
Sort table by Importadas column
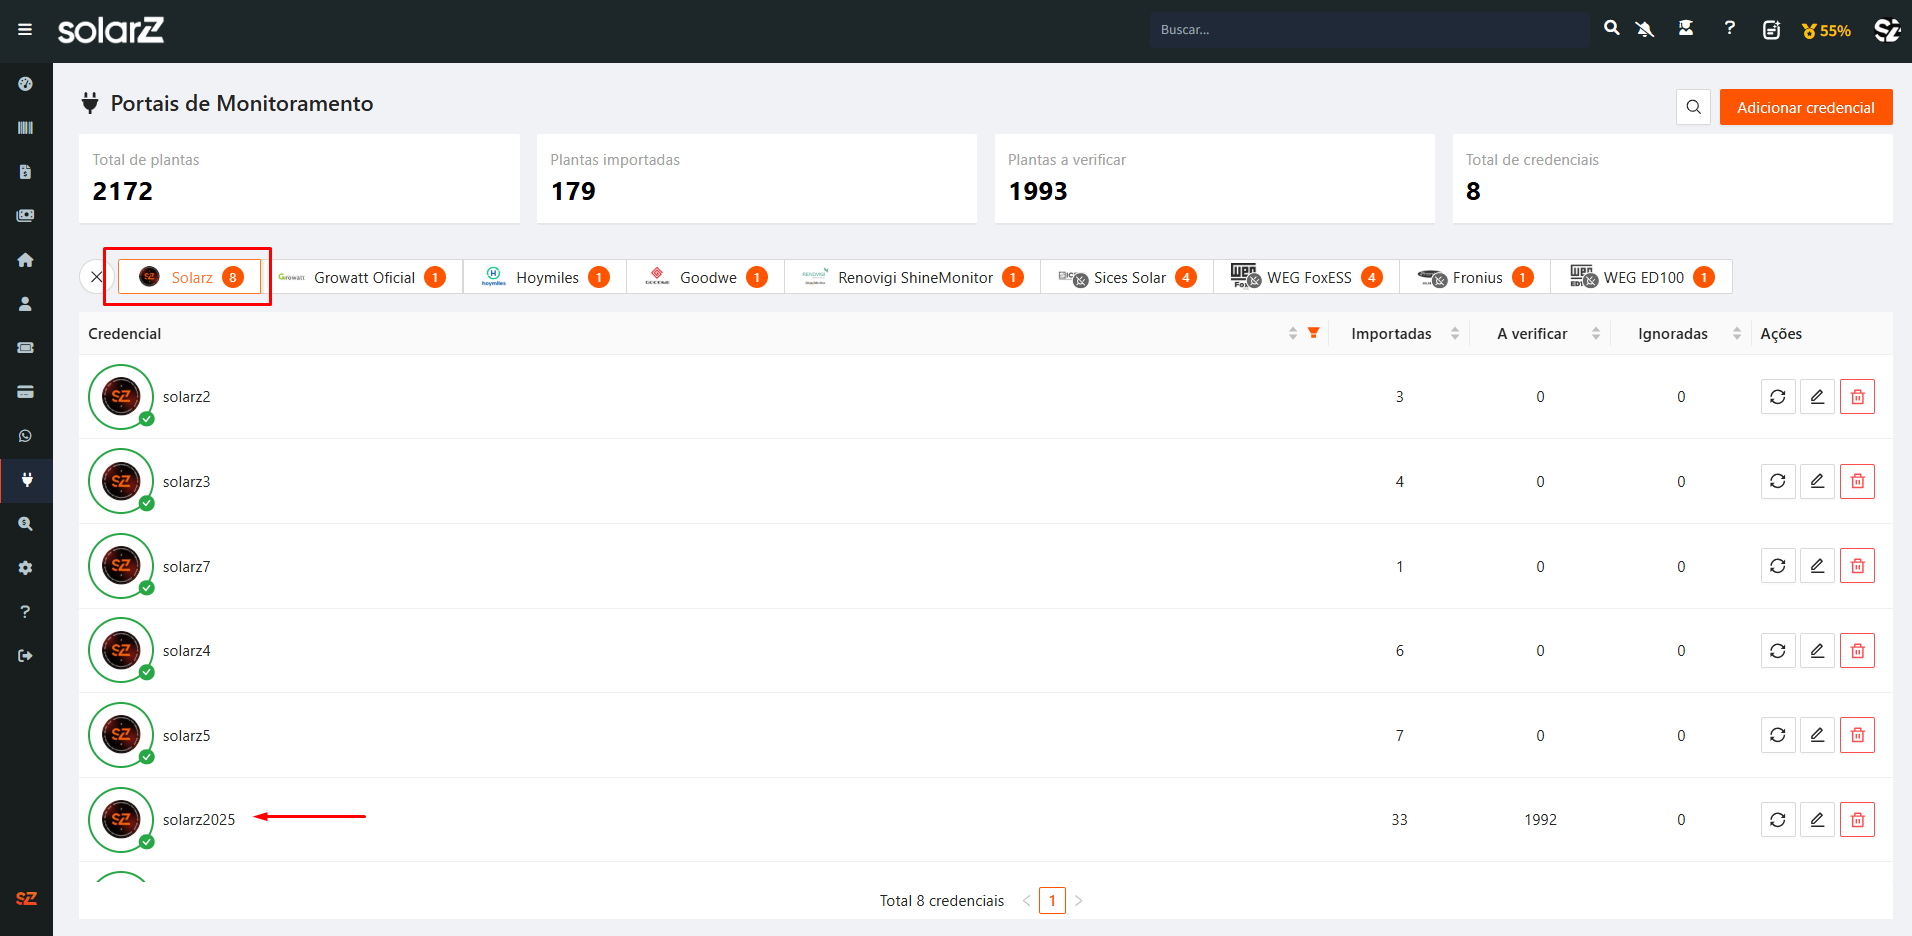pos(1454,334)
